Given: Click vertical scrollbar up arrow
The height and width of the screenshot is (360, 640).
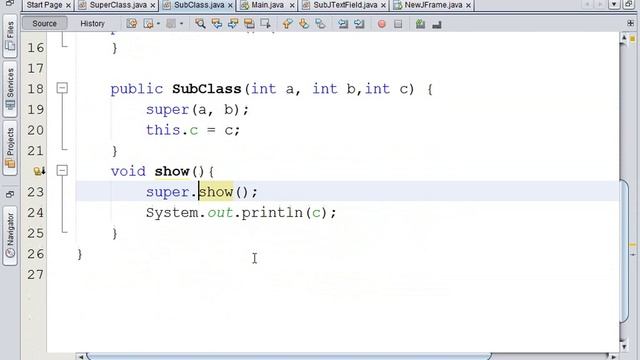Looking at the screenshot, I should (624, 38).
